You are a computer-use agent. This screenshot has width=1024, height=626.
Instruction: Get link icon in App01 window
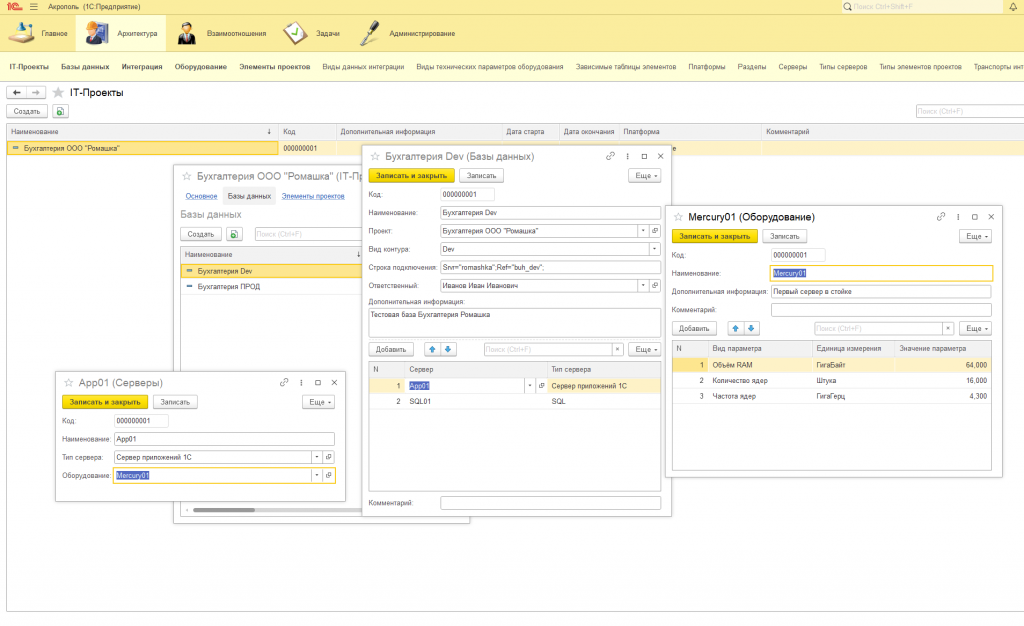(283, 383)
